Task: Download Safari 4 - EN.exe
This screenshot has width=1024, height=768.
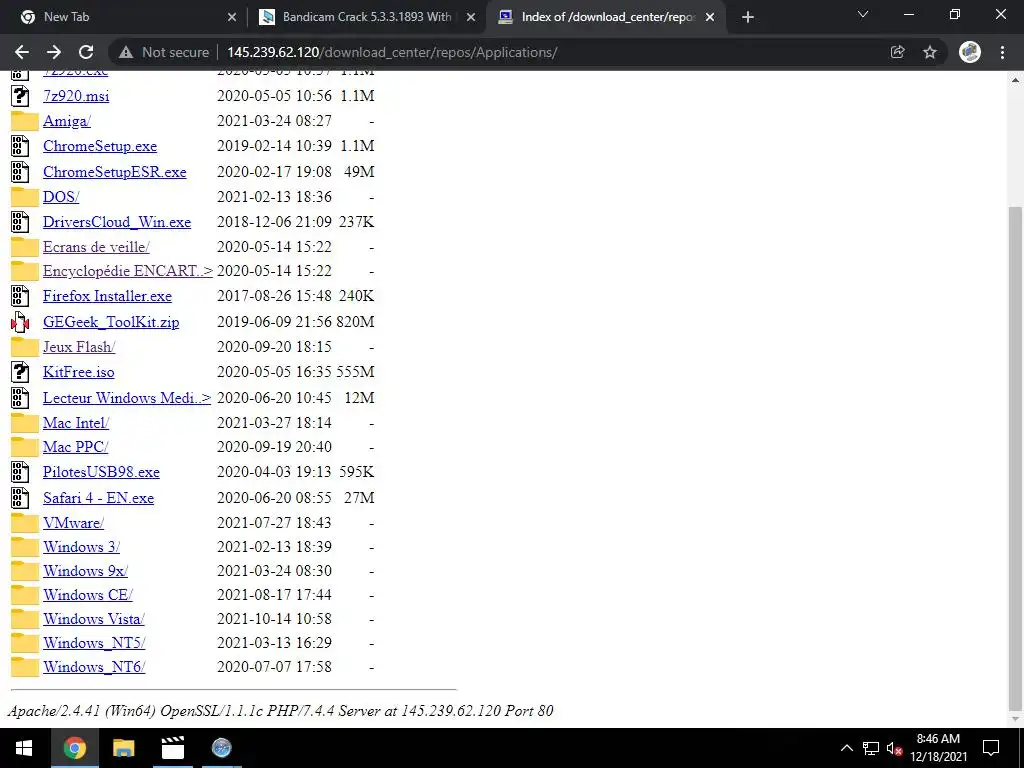Action: [99, 498]
